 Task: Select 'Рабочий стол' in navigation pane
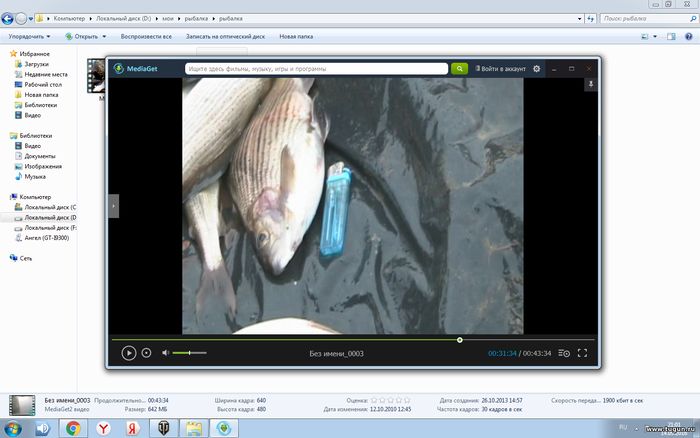(x=38, y=84)
